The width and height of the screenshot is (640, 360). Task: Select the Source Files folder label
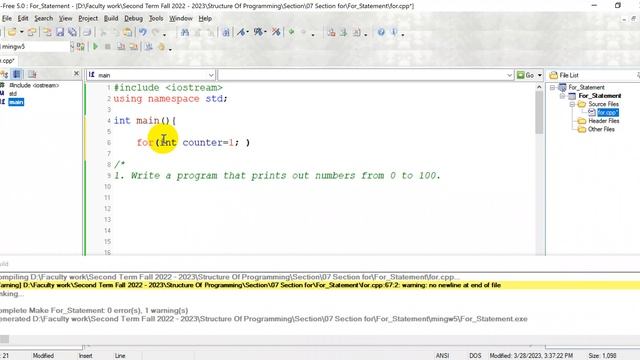pos(604,104)
